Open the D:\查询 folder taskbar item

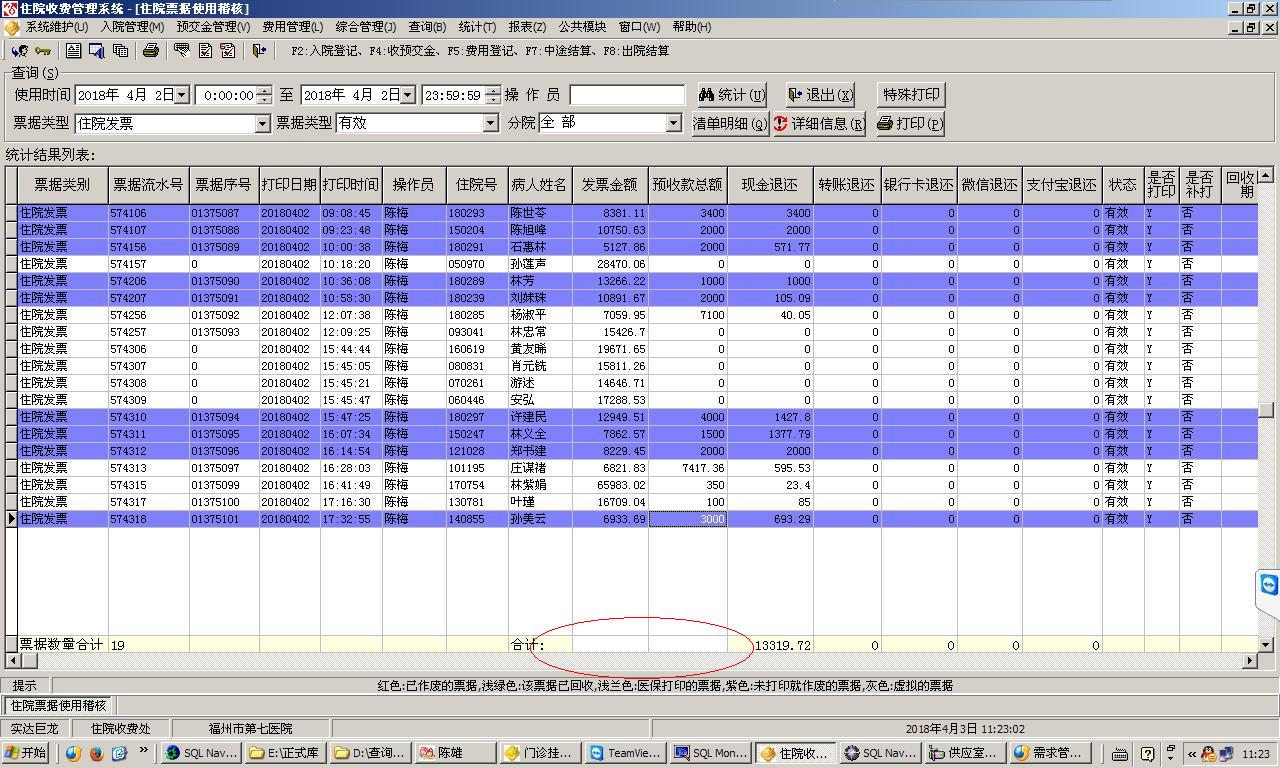370,753
